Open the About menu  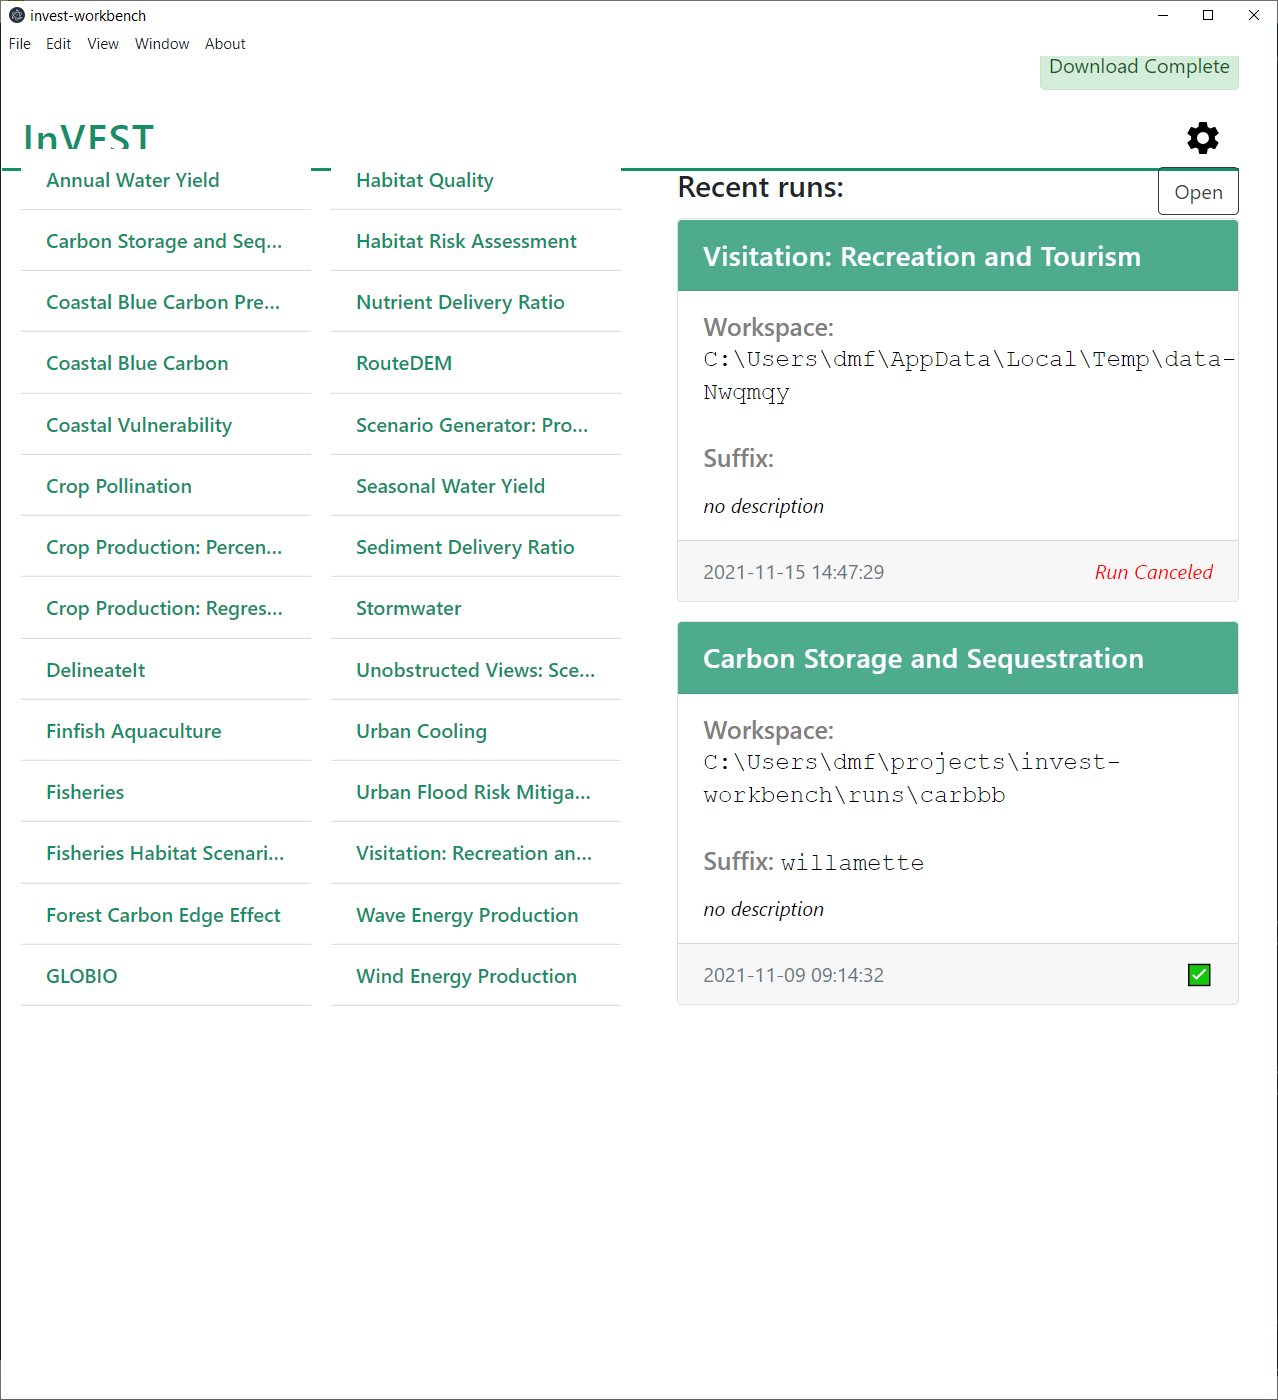[225, 43]
